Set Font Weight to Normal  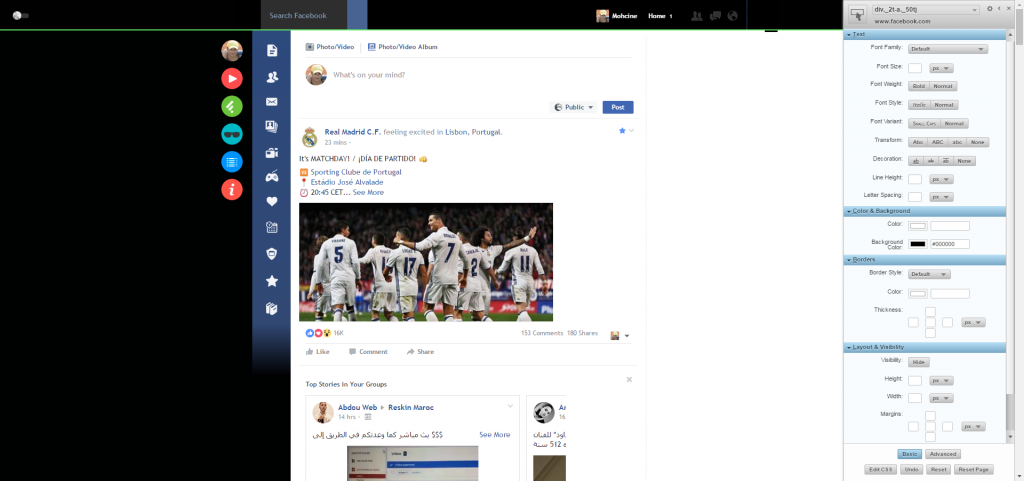click(943, 86)
